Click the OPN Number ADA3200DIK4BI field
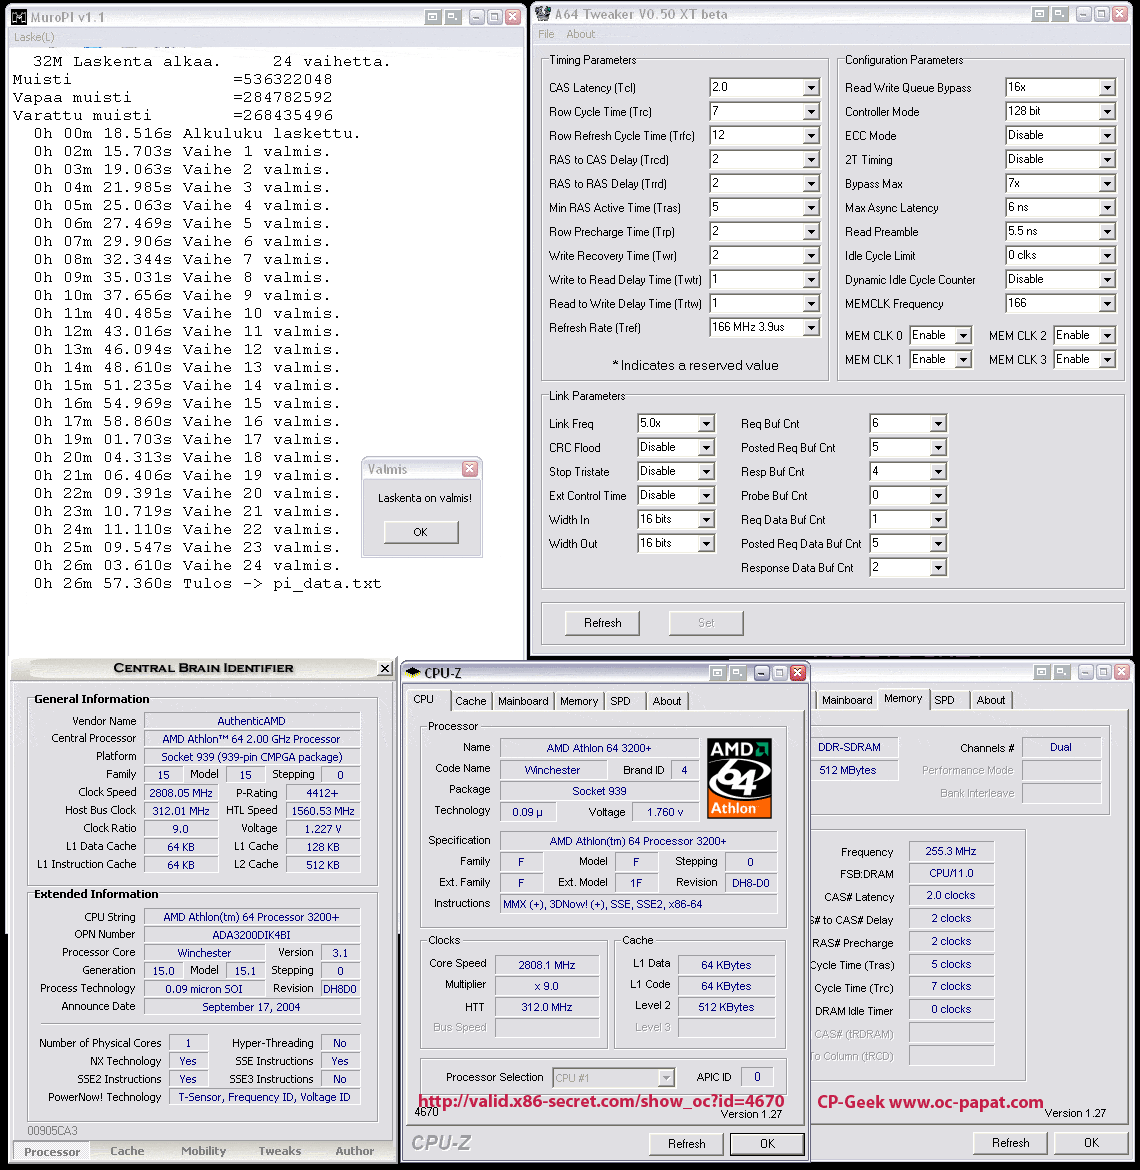 (x=251, y=934)
